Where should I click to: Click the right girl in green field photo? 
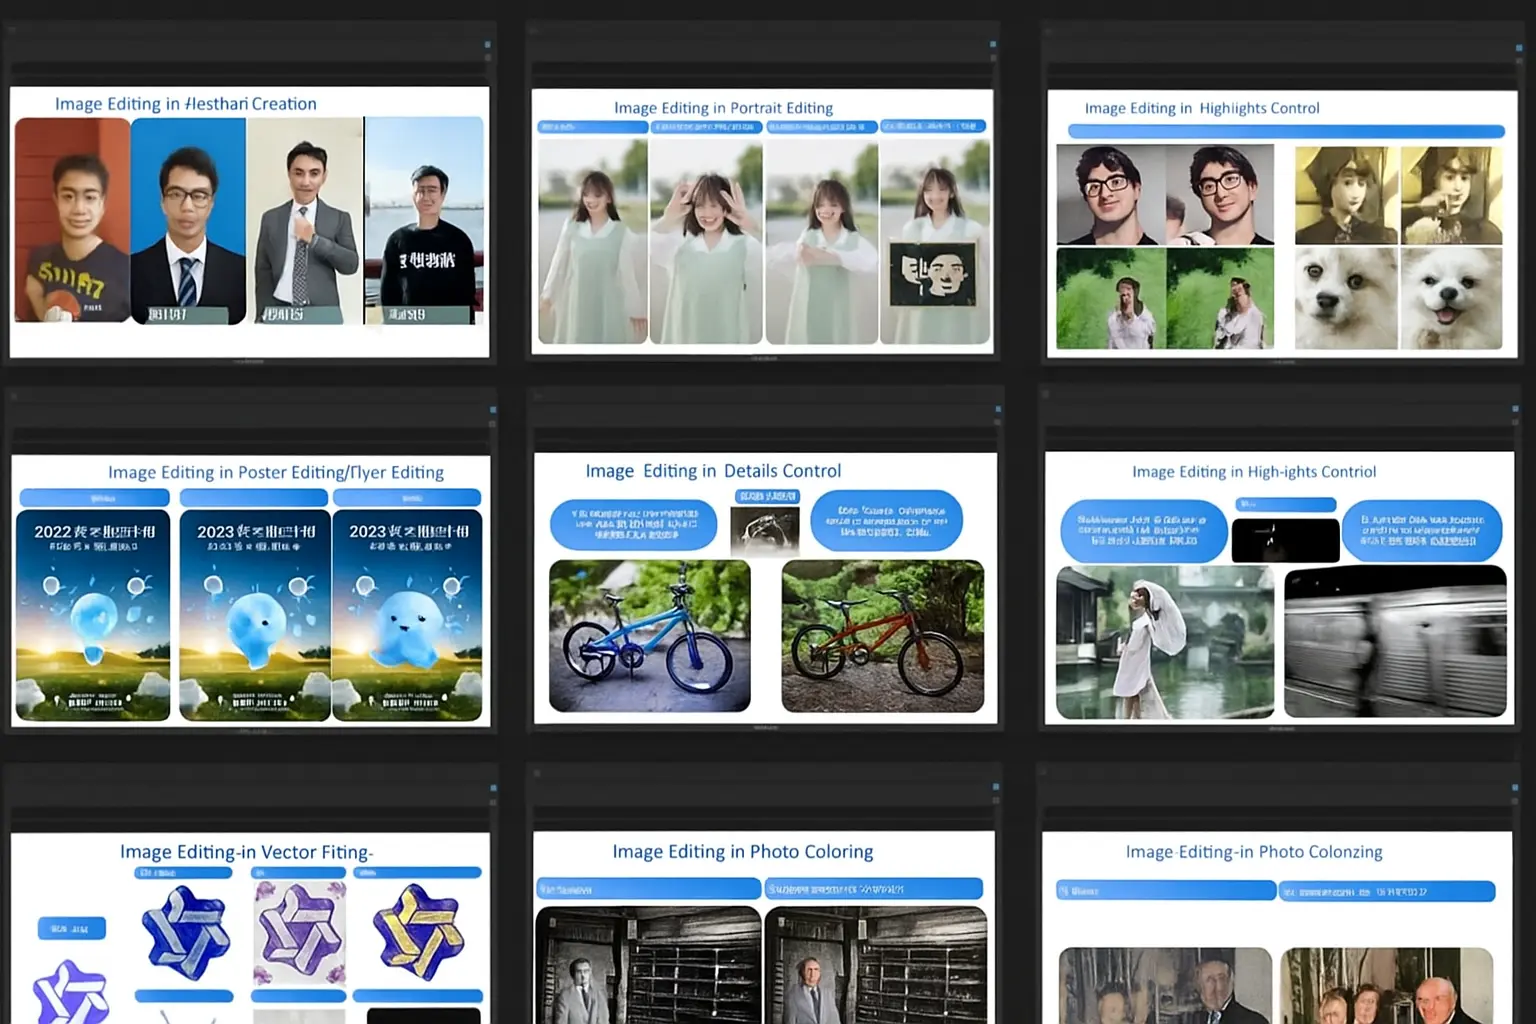coord(1220,299)
